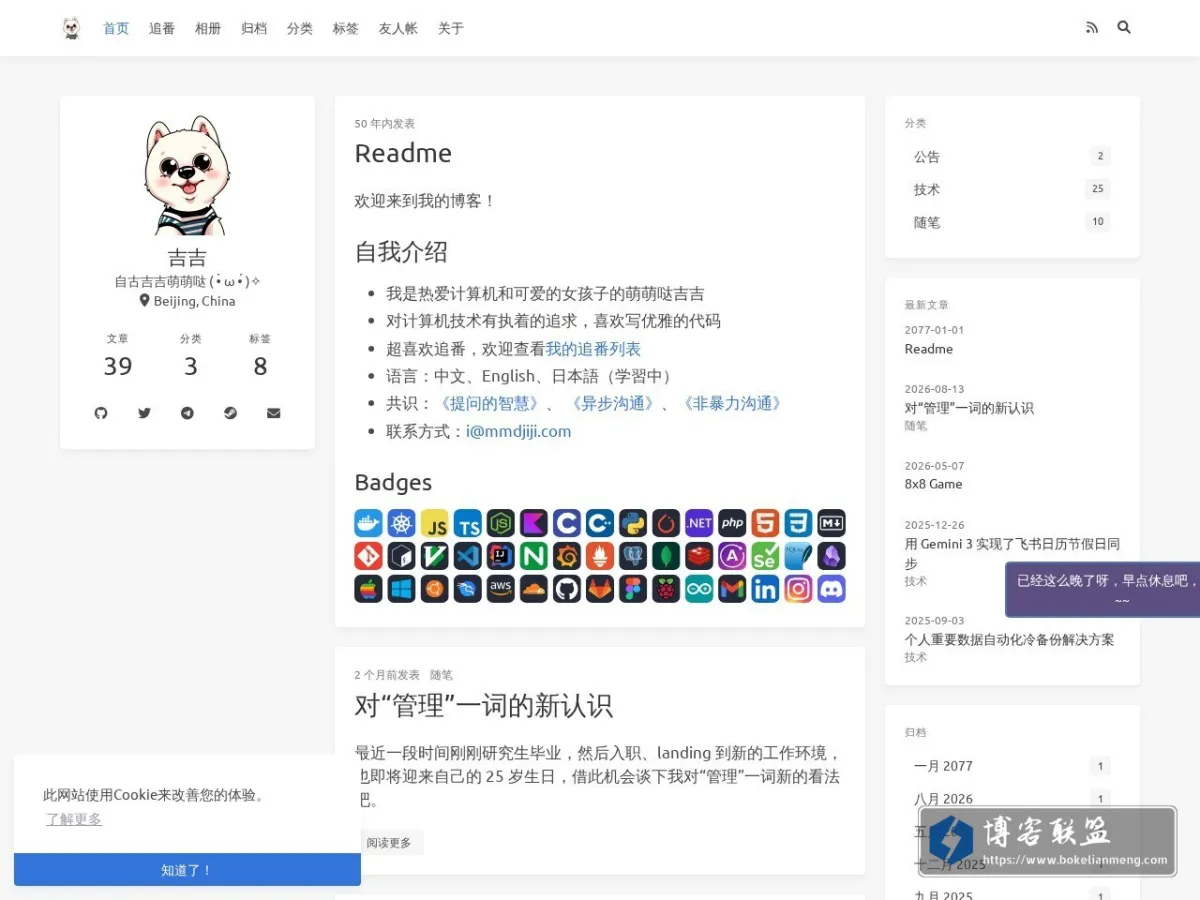The image size is (1200, 900).
Task: Open 我的追番列表 link
Action: (593, 349)
